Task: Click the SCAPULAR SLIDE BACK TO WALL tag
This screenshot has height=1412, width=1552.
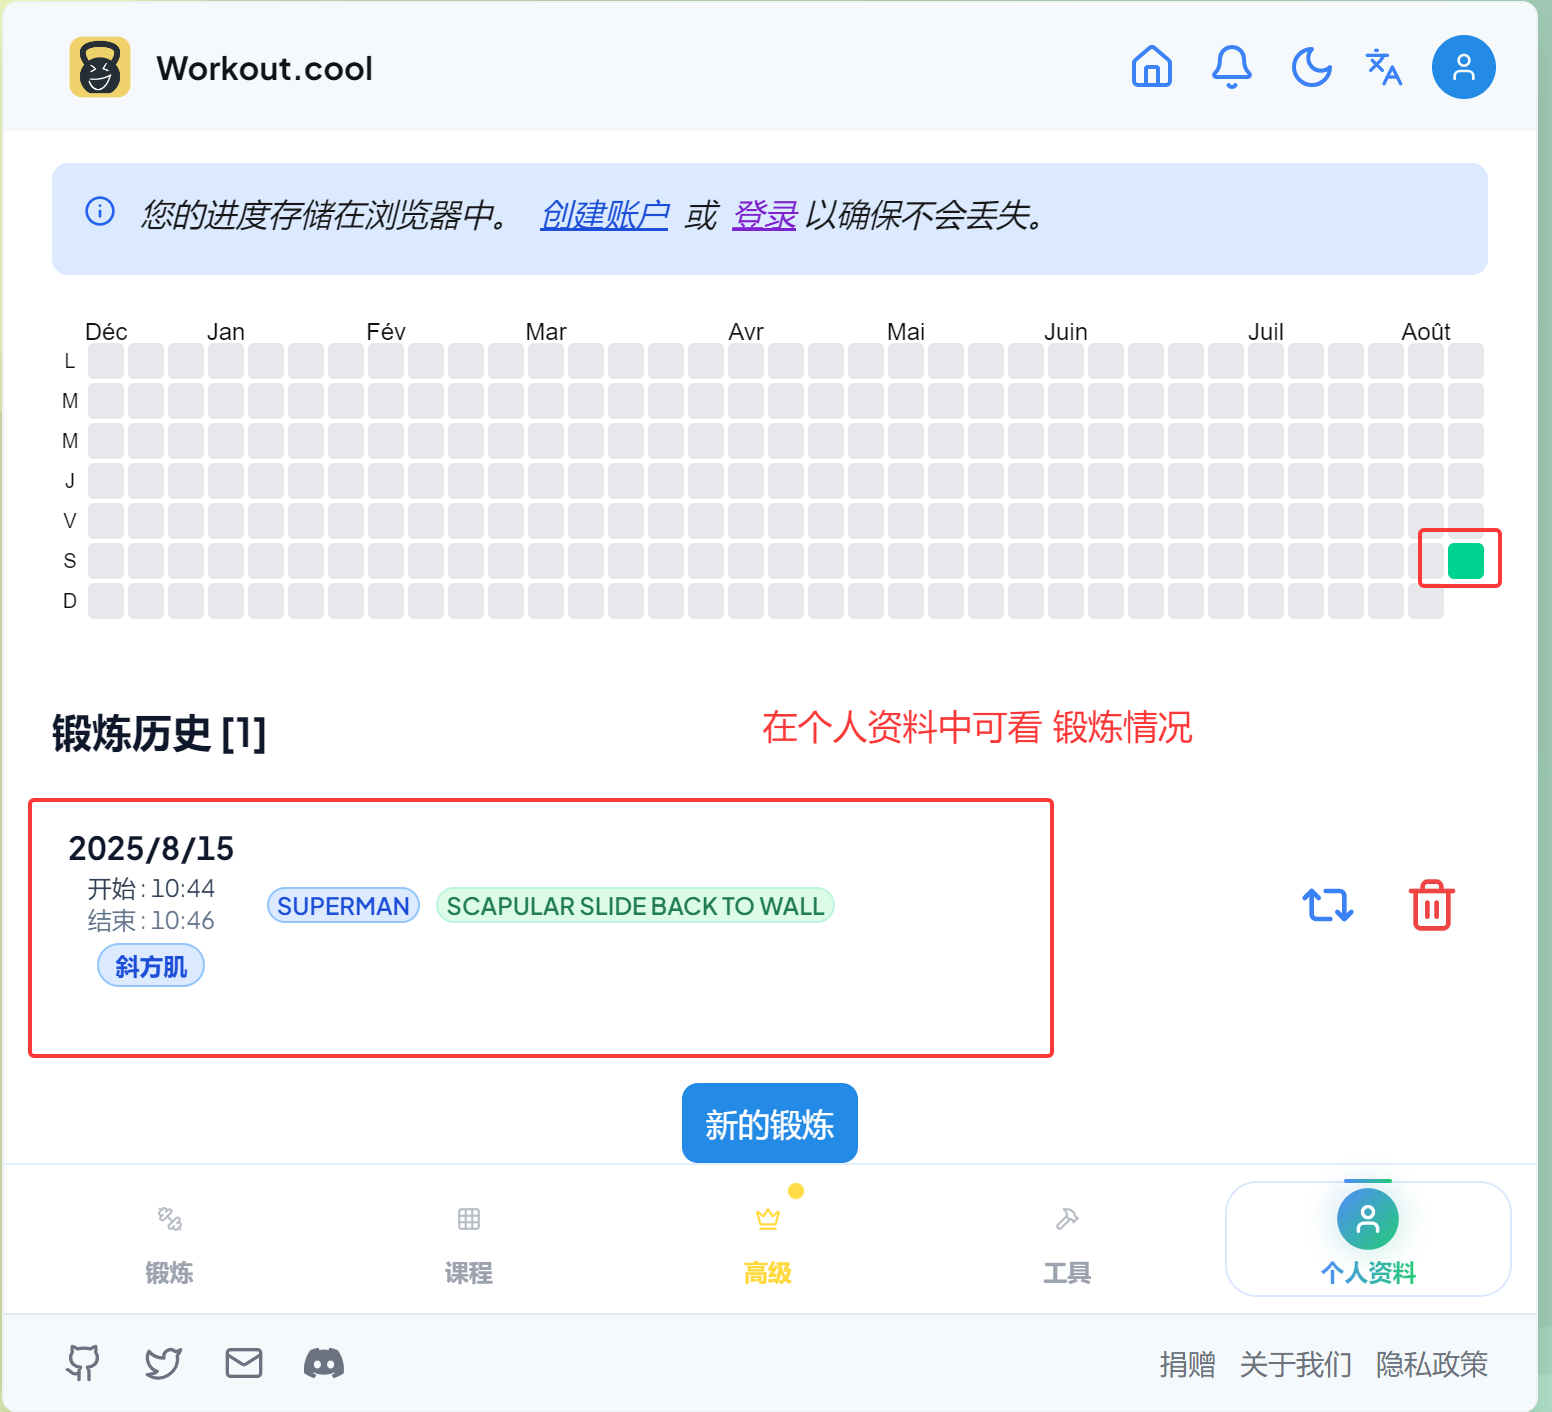Action: 635,906
